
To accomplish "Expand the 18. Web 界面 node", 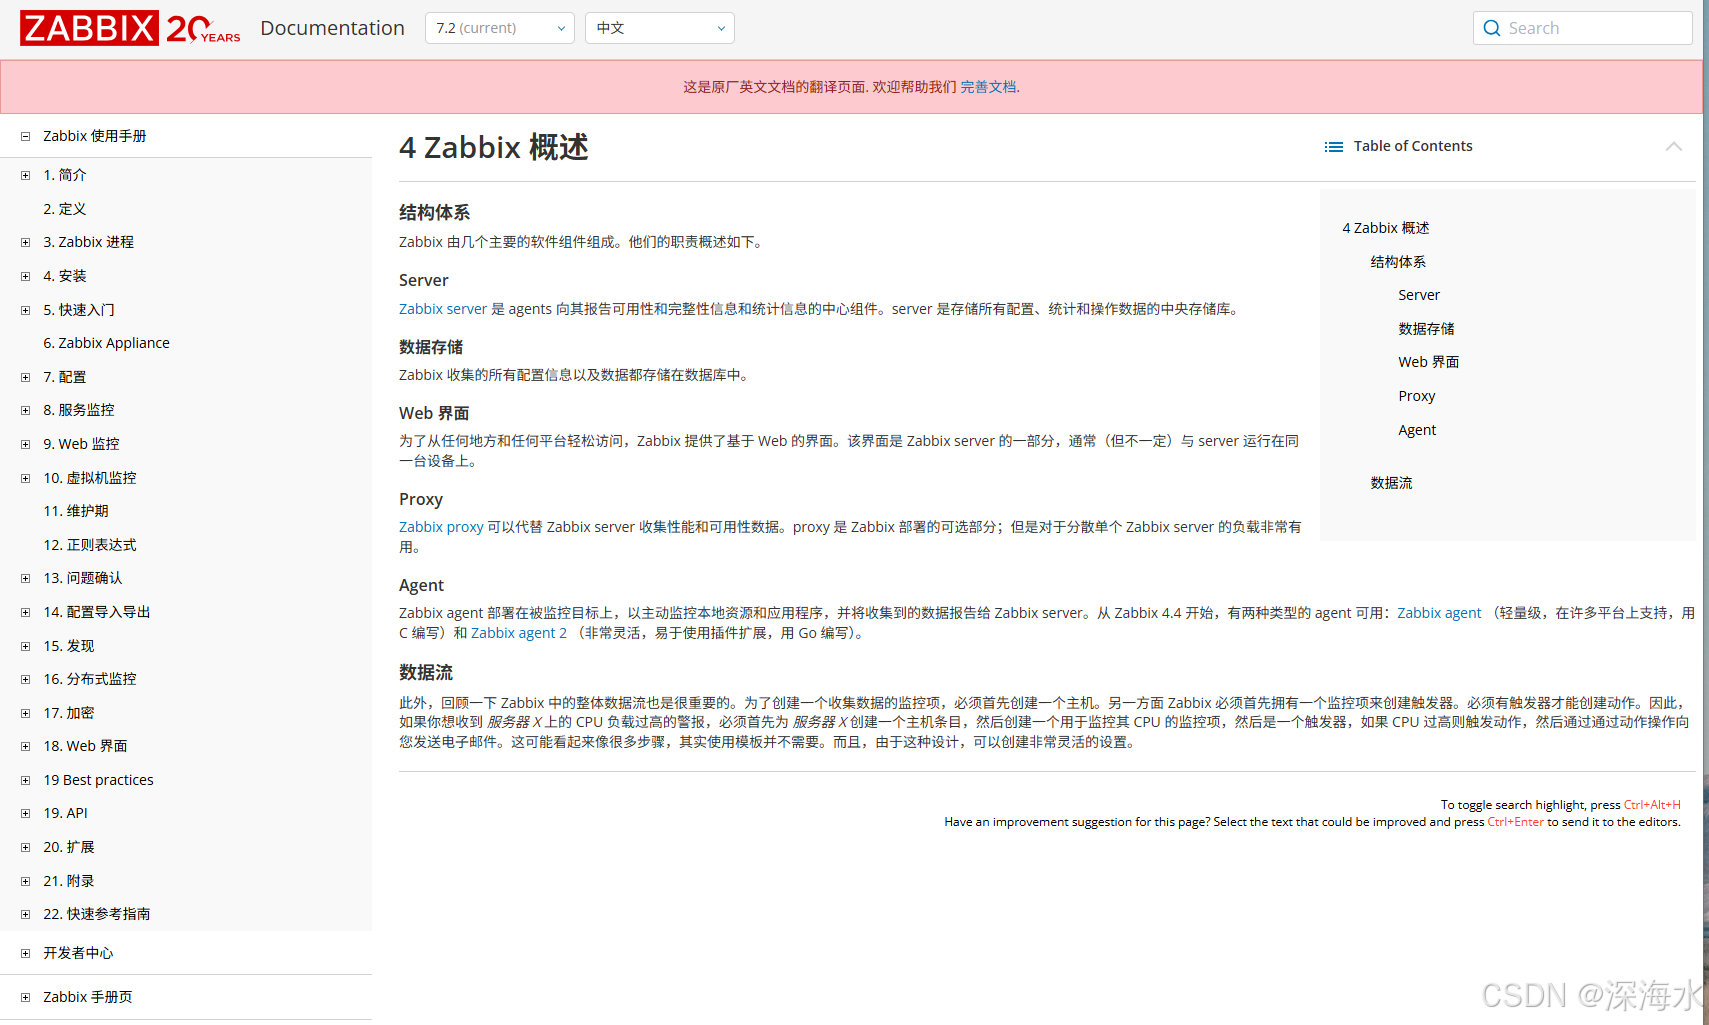I will tap(26, 746).
